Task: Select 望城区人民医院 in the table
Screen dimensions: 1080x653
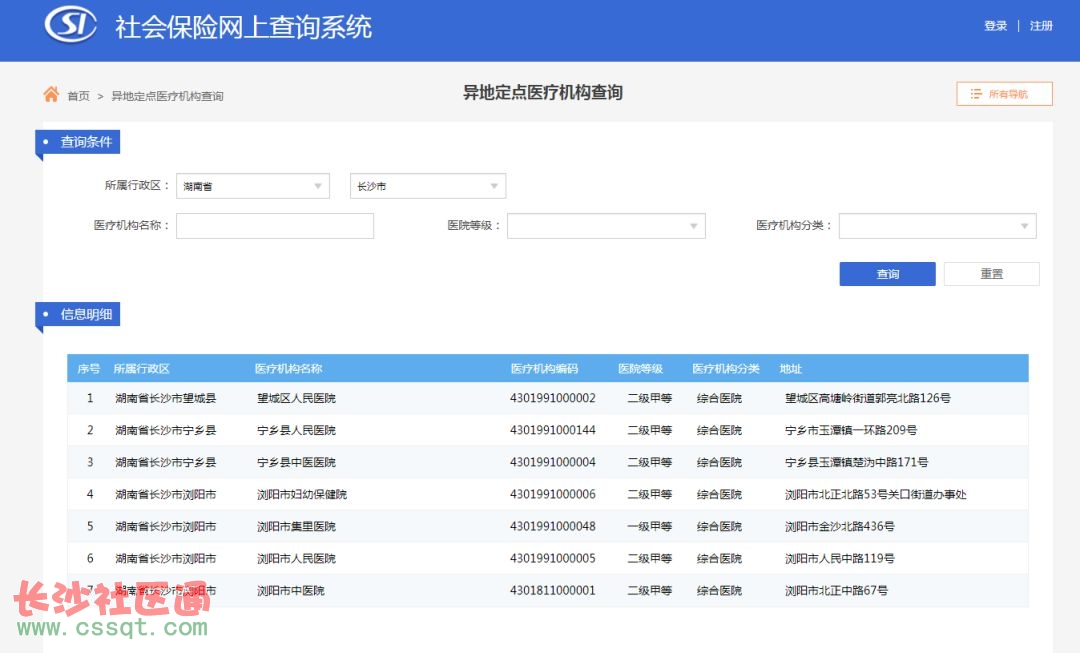Action: pos(296,398)
